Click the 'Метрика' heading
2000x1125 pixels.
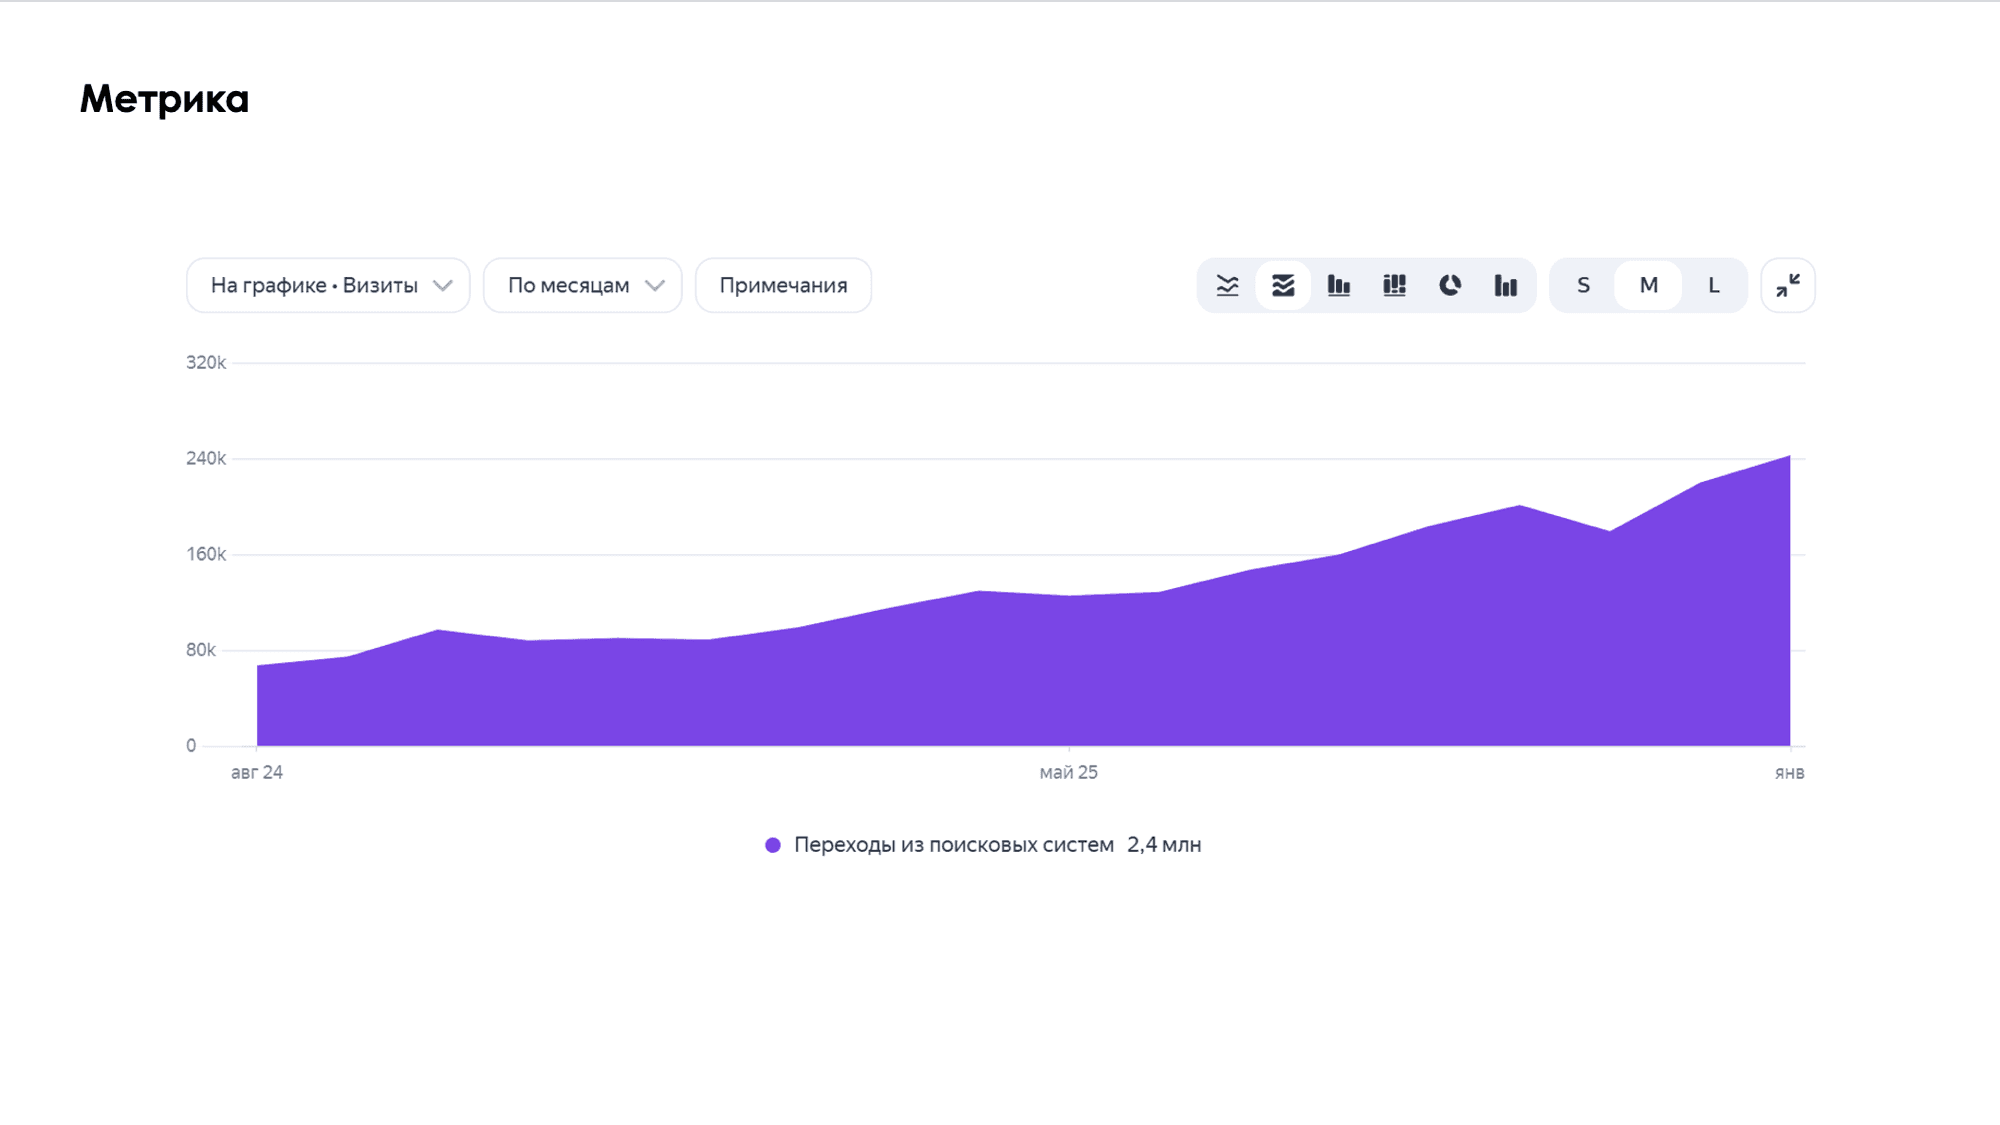164,99
